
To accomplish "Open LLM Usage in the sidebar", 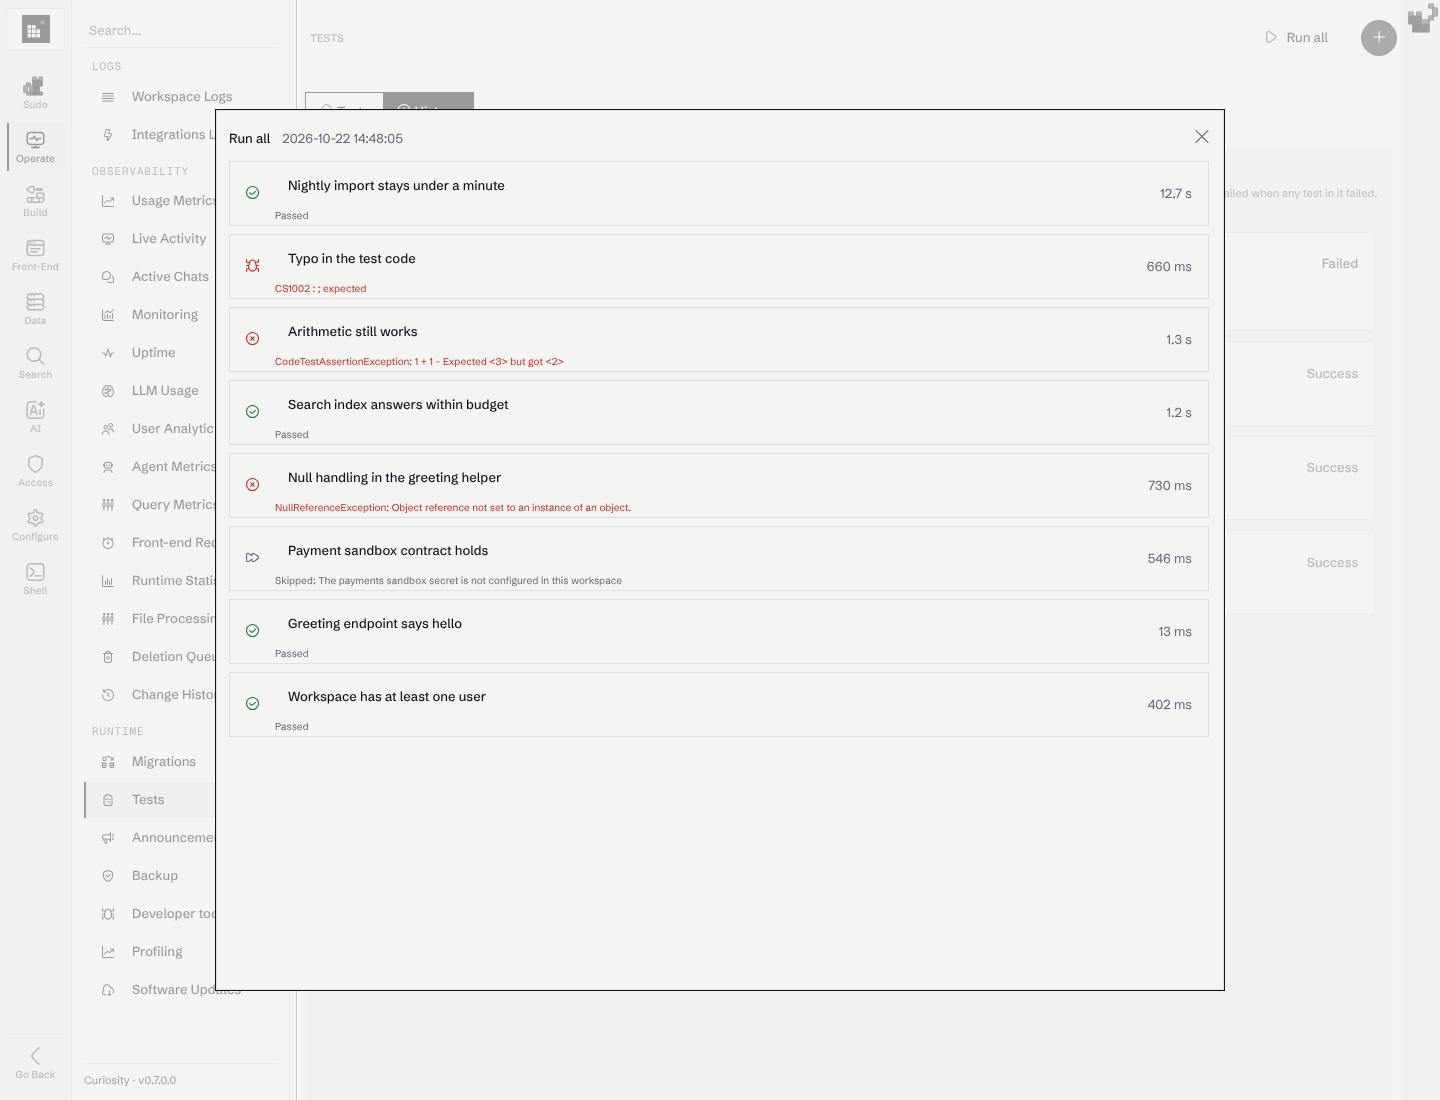I will [165, 391].
